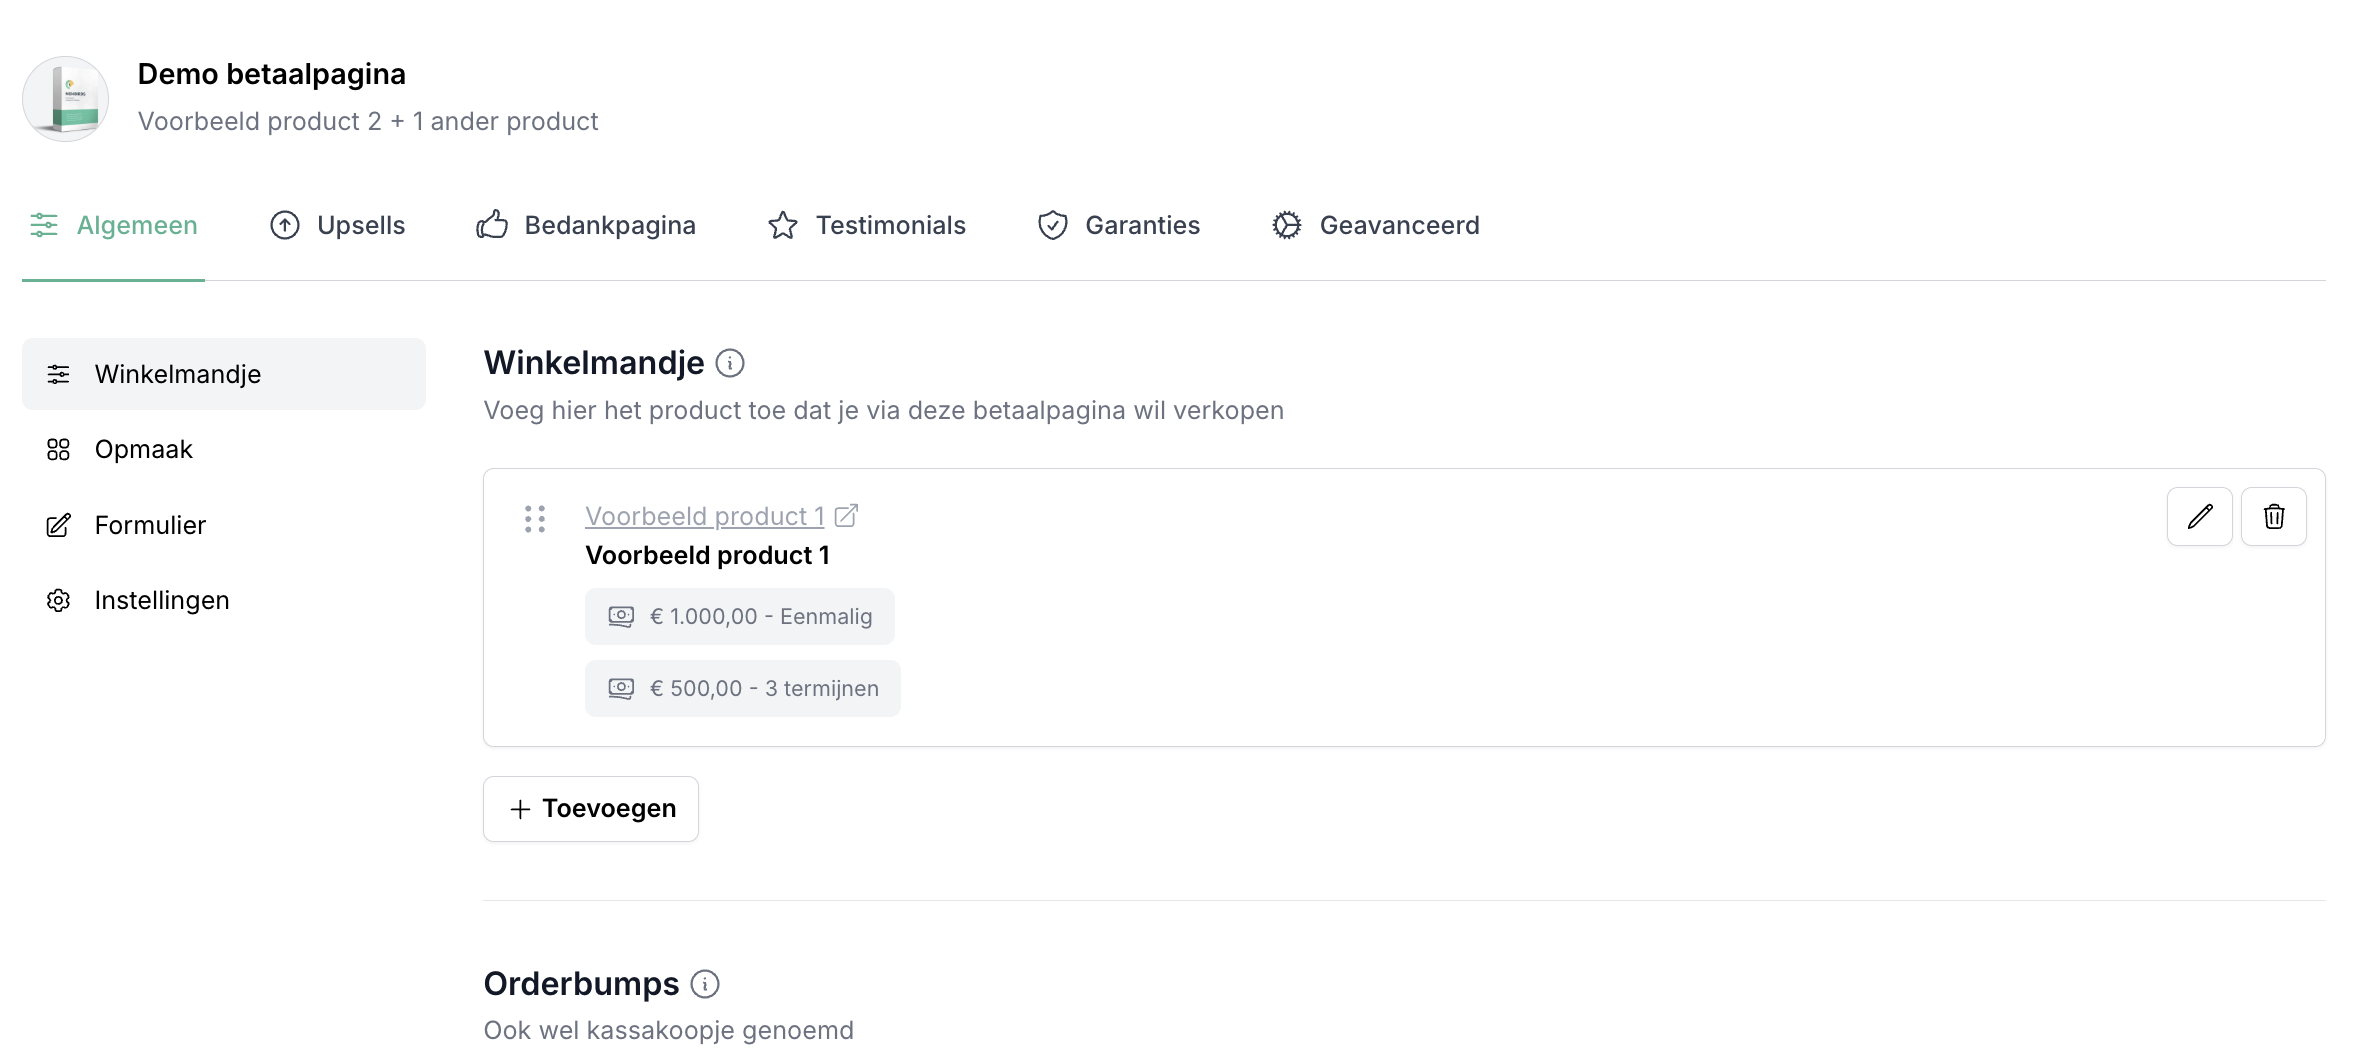Click the Toevoegen button
The image size is (2362, 1060).
[591, 808]
